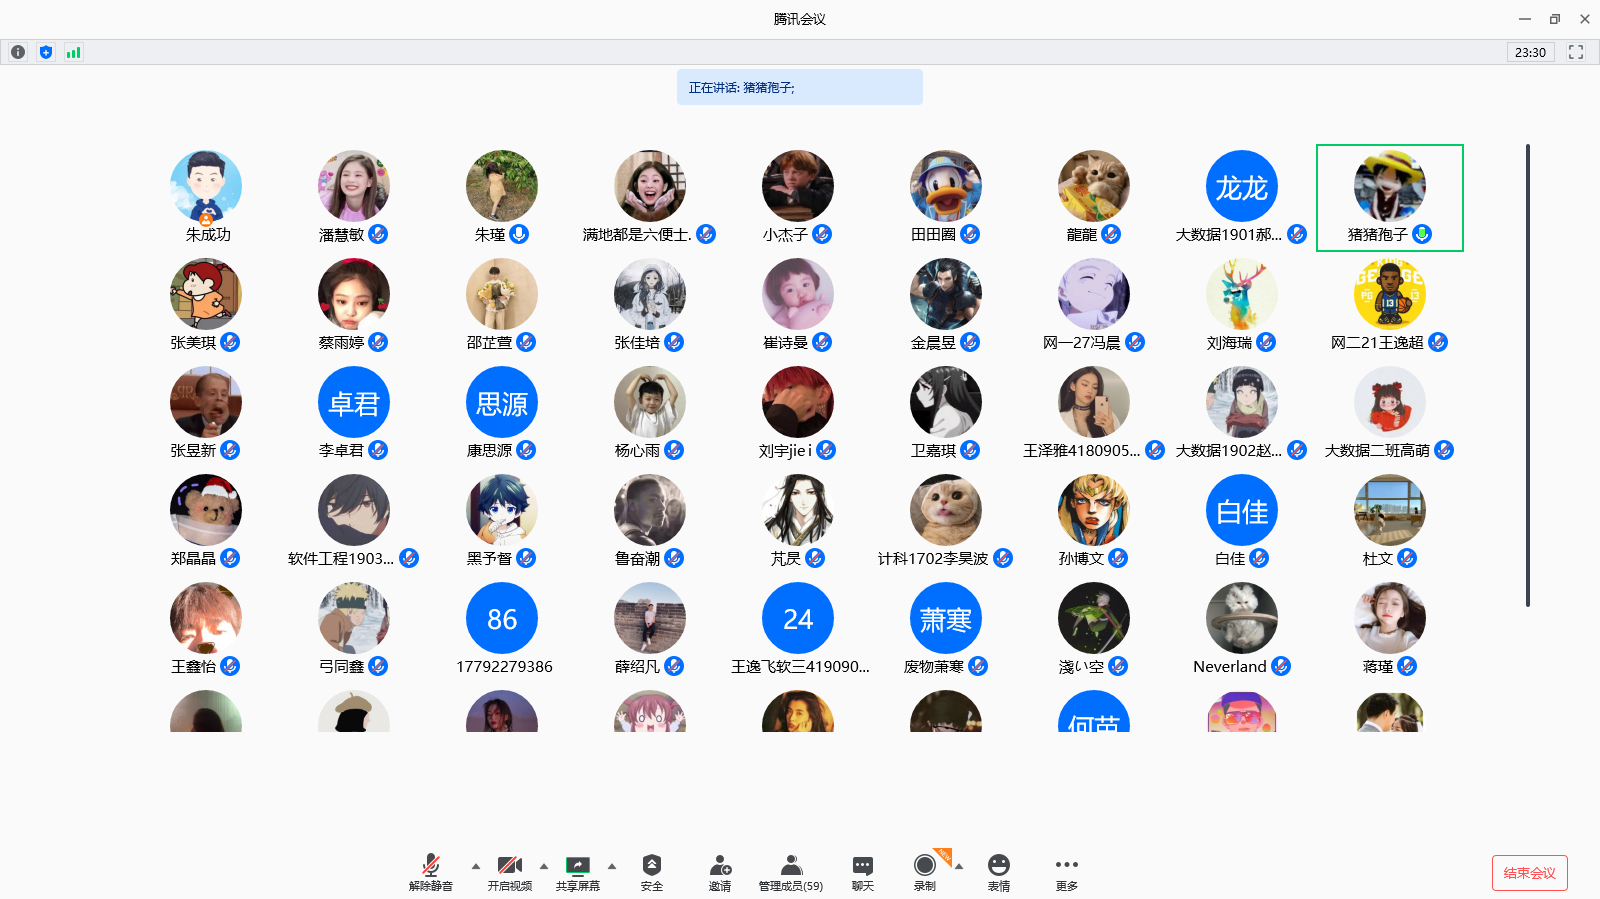Turn on camera with 开启视频
The width and height of the screenshot is (1600, 899).
(510, 872)
